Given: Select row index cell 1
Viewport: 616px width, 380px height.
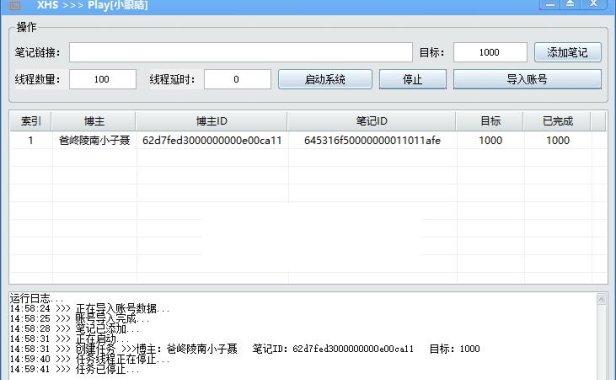Looking at the screenshot, I should coord(31,140).
